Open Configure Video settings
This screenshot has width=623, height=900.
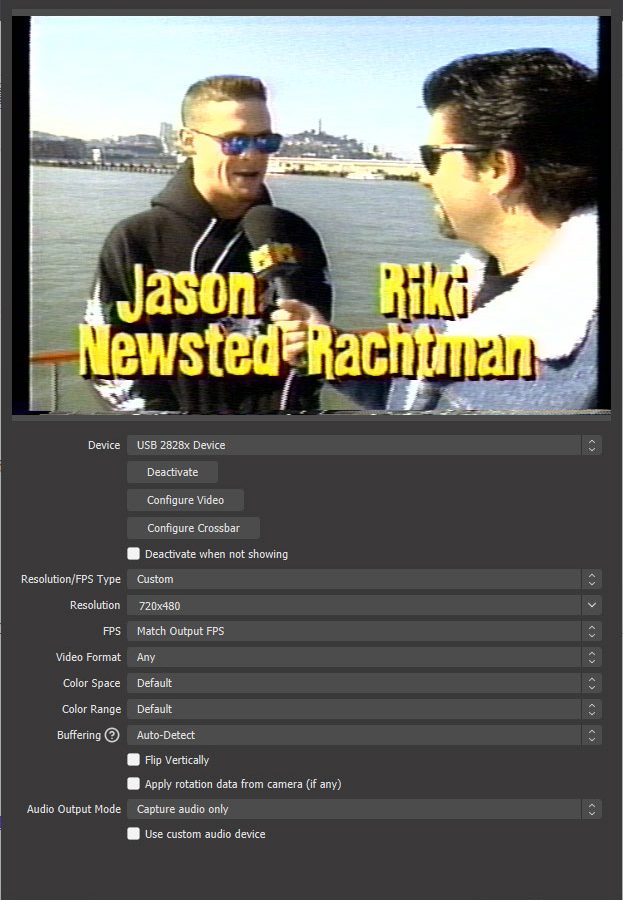185,500
